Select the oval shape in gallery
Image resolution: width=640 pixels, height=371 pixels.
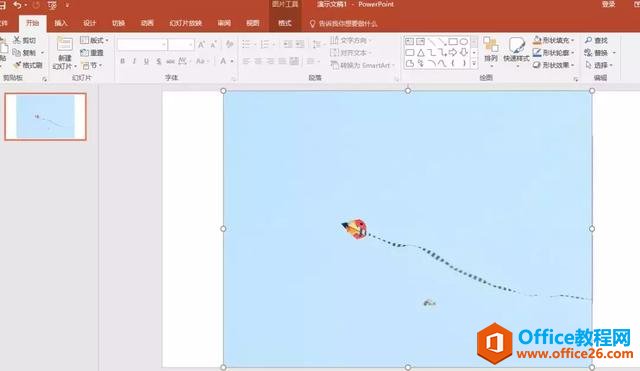(464, 42)
